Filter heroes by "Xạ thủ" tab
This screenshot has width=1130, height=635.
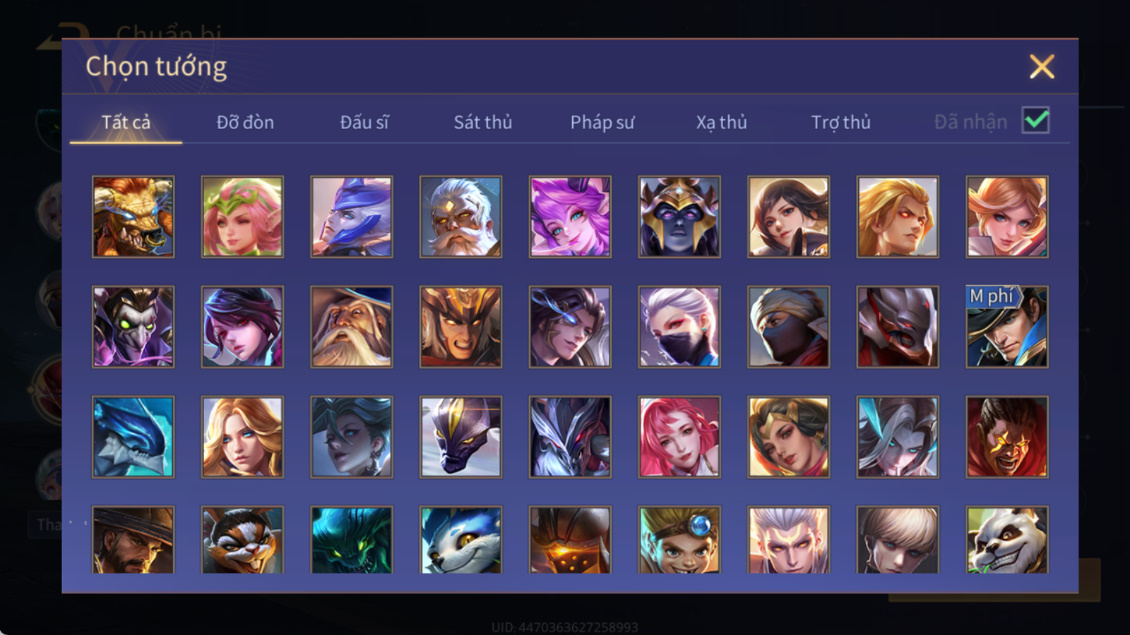[721, 123]
